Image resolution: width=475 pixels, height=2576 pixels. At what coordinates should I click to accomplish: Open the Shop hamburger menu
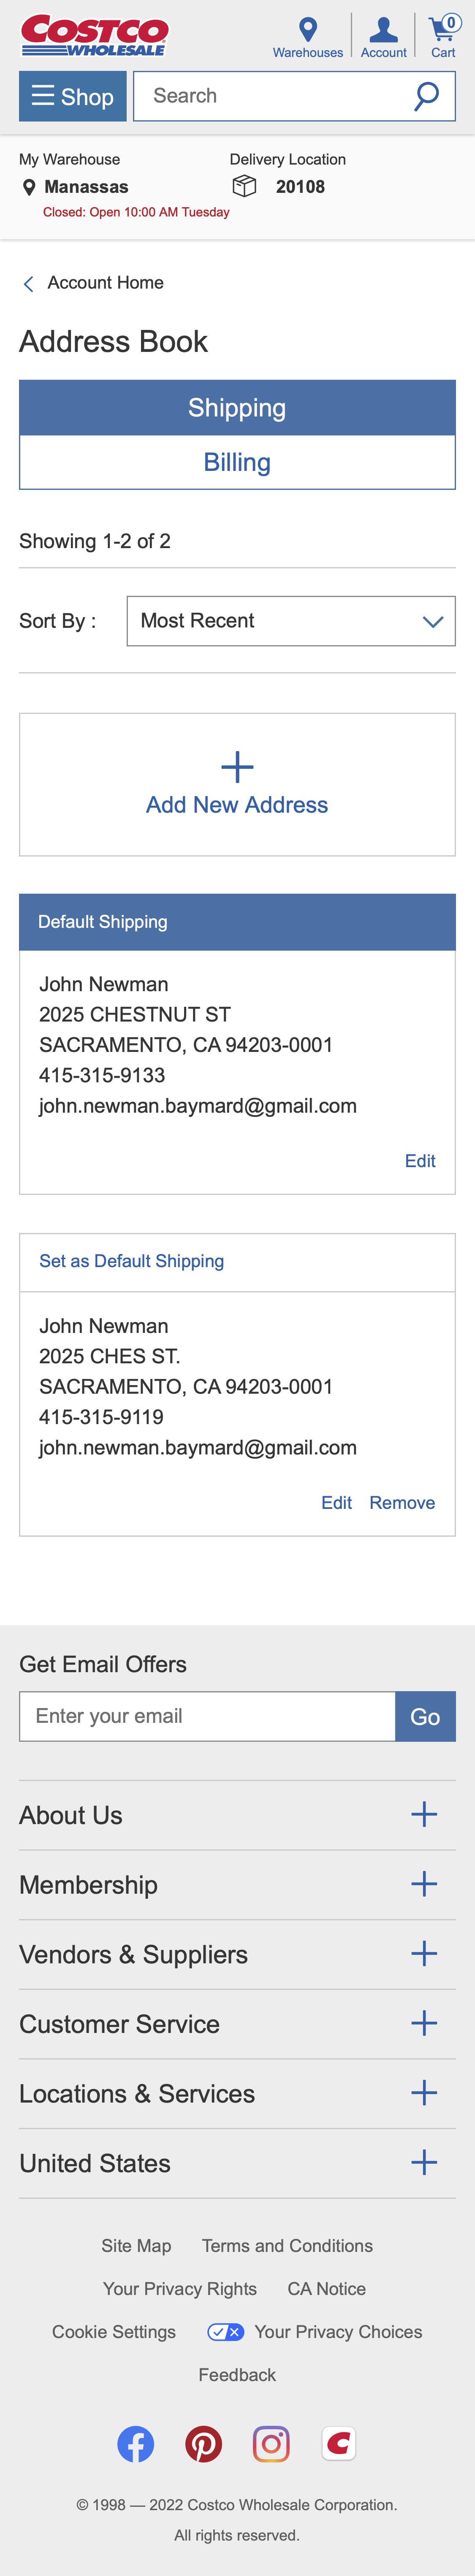point(72,96)
